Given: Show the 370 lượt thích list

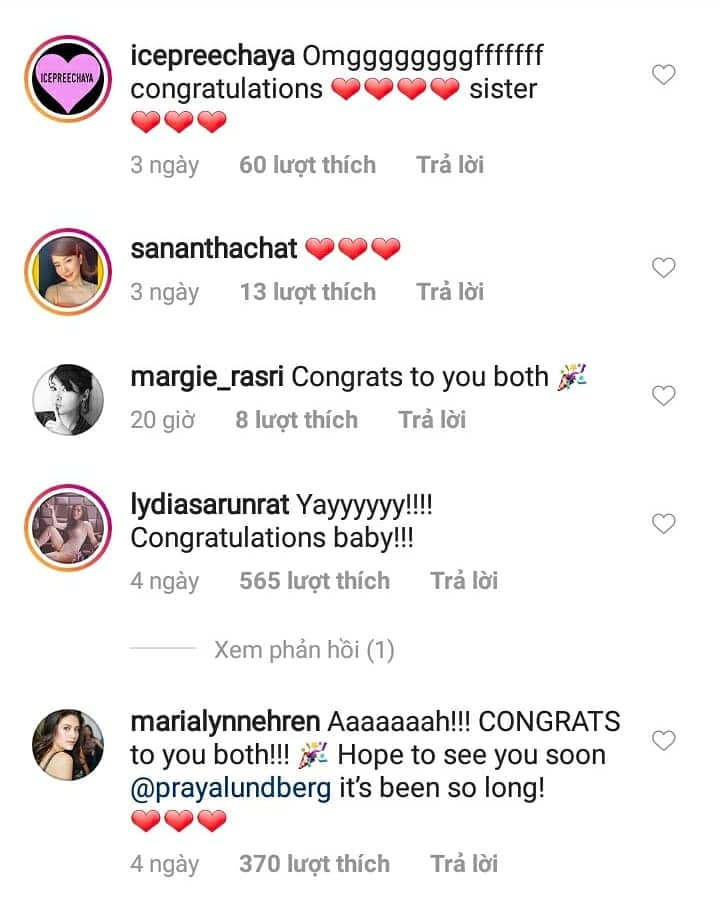Looking at the screenshot, I should [314, 864].
